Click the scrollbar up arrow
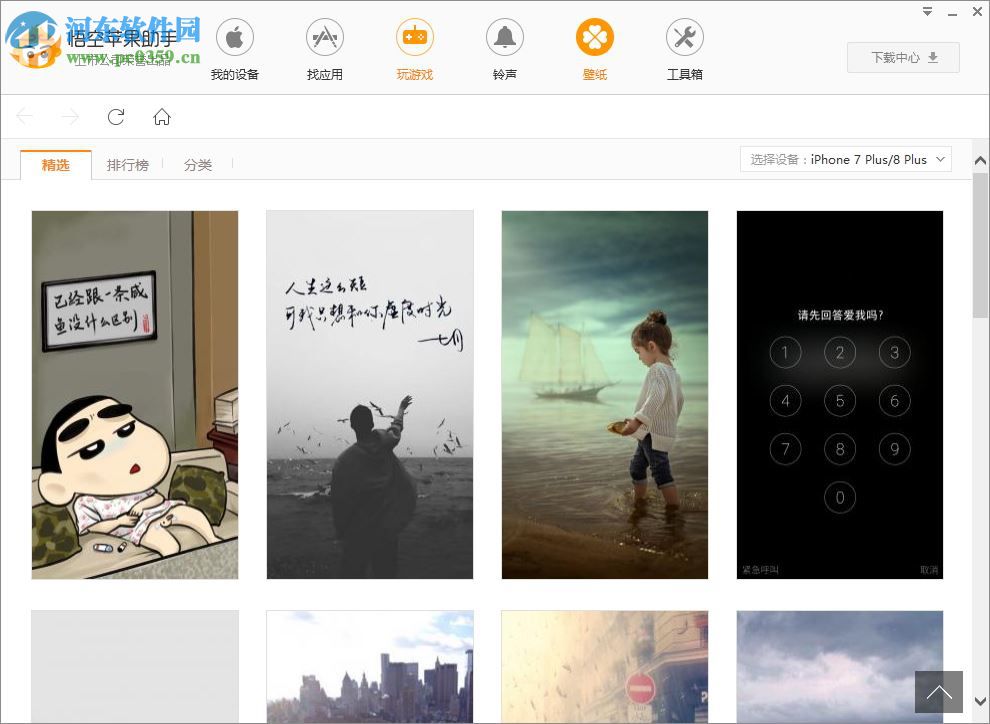The height and width of the screenshot is (724, 990). coord(981,161)
